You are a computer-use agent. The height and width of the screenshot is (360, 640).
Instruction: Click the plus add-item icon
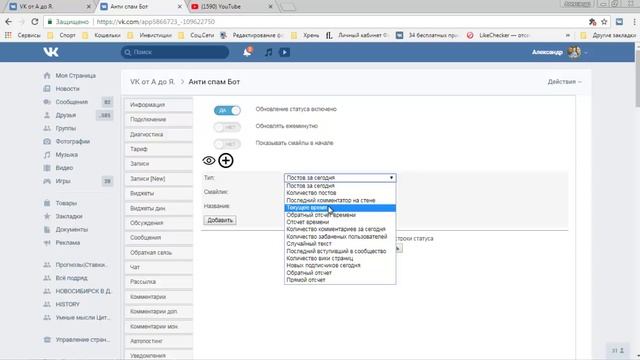(226, 160)
